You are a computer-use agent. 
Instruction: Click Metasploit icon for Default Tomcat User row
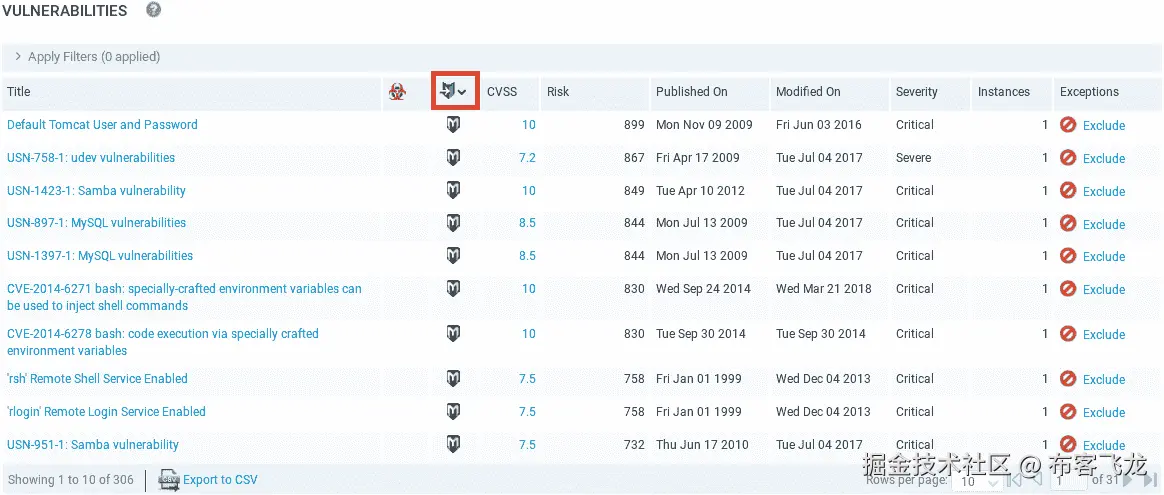(x=453, y=125)
